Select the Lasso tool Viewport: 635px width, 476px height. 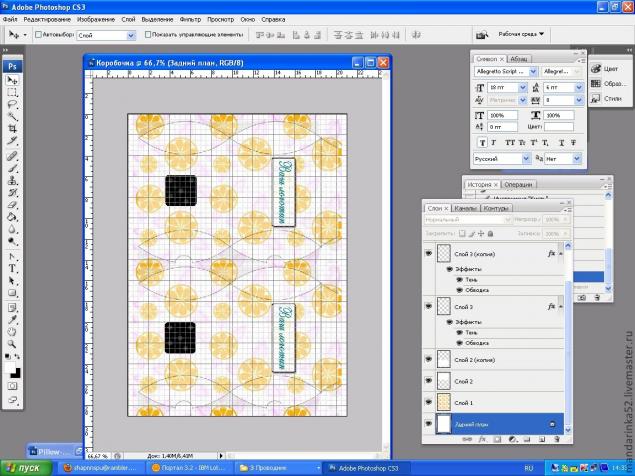tap(13, 105)
